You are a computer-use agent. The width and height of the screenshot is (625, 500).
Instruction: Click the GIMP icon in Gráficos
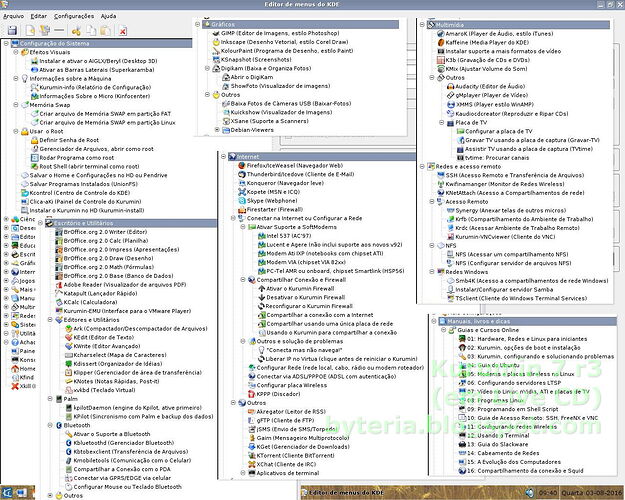click(x=216, y=33)
